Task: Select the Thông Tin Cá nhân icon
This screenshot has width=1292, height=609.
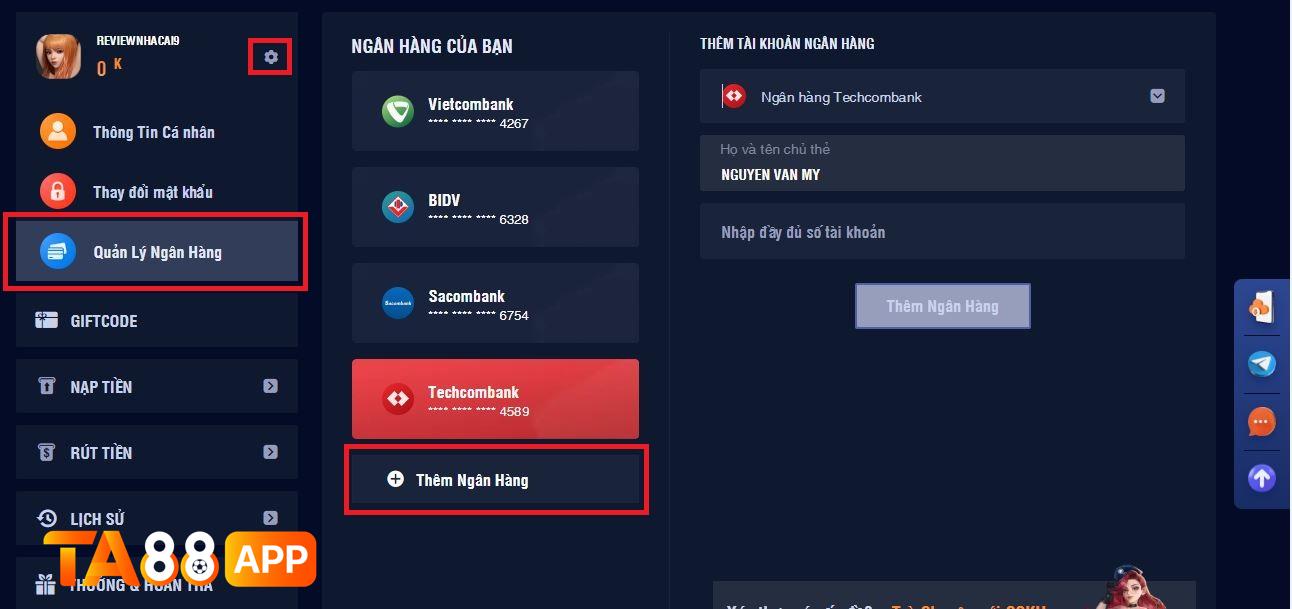Action: click(x=57, y=131)
